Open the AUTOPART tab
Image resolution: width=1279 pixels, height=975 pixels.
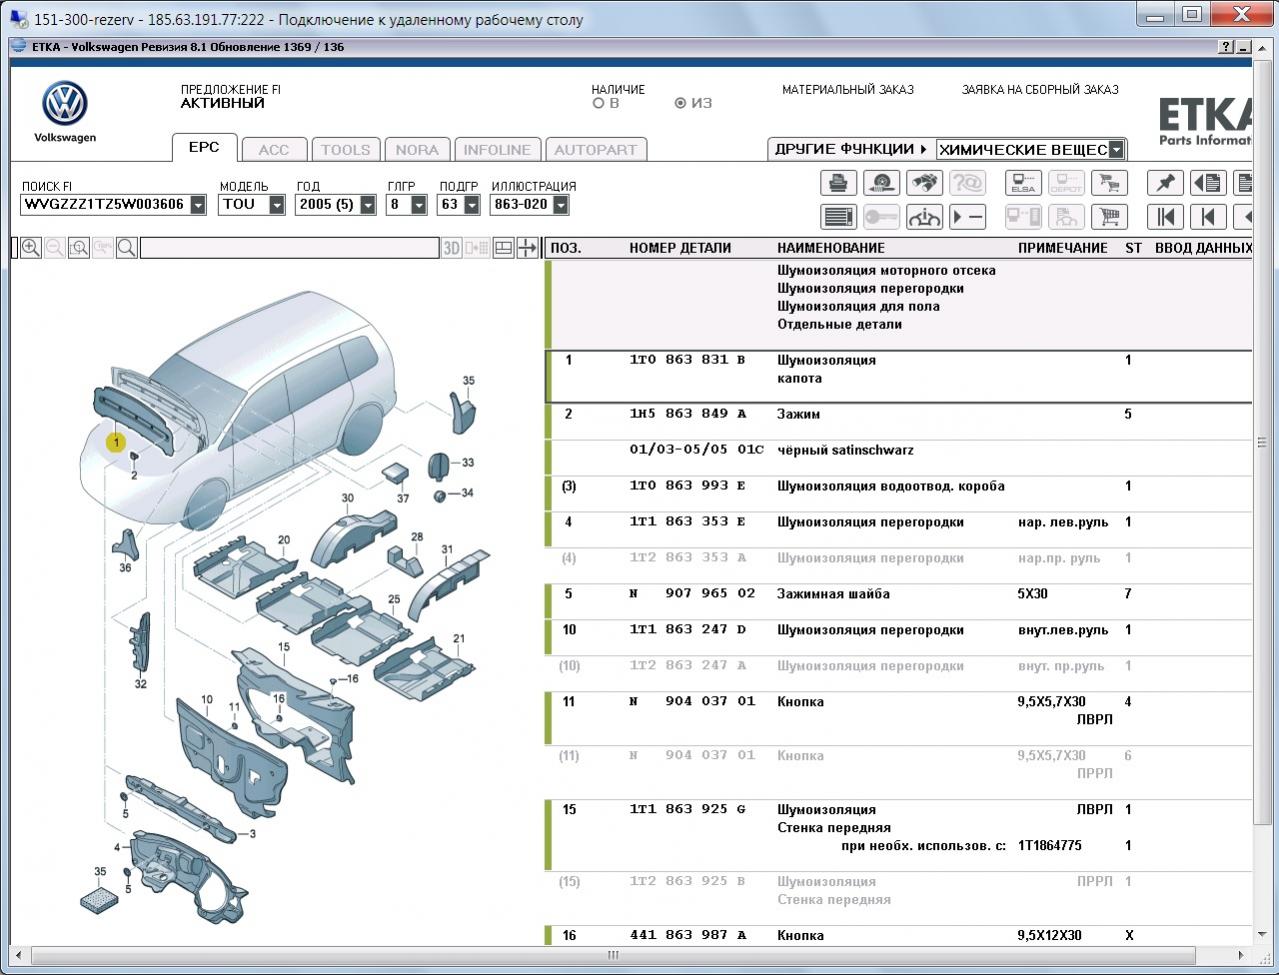(x=595, y=150)
